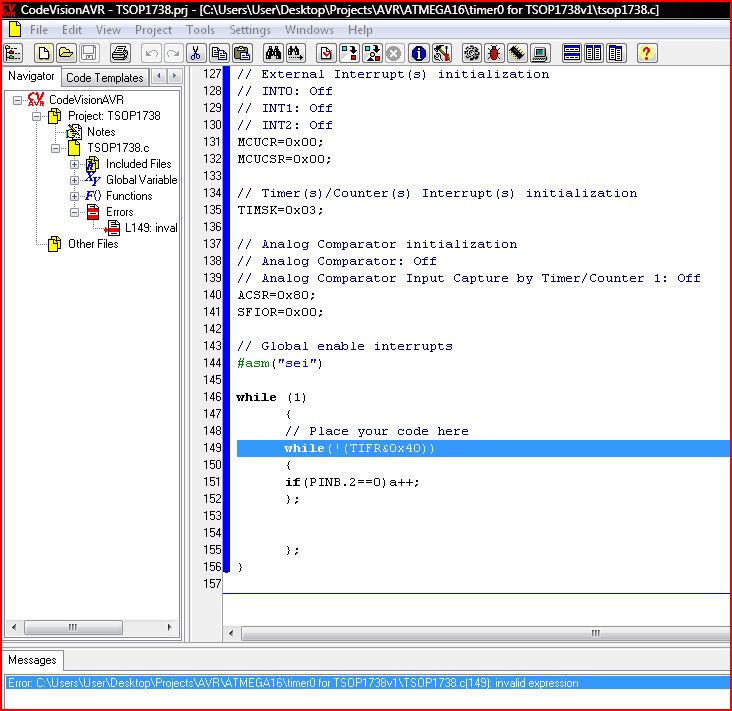Click the blue Information icon
732x711 pixels.
pos(419,53)
